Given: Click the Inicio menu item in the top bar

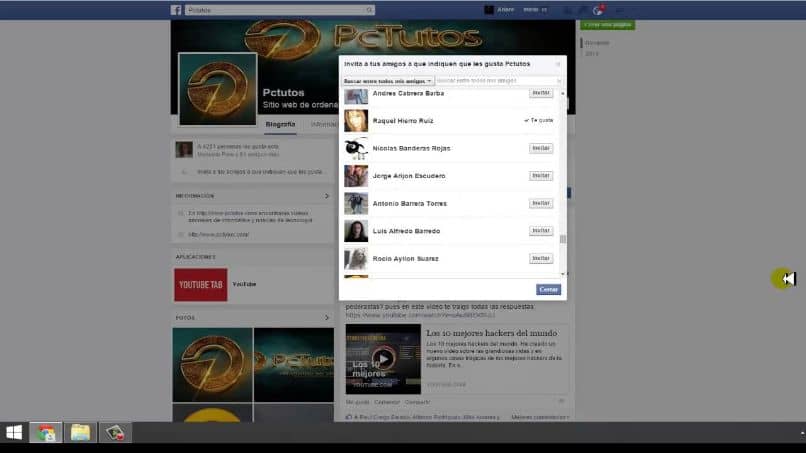Looking at the screenshot, I should (530, 10).
